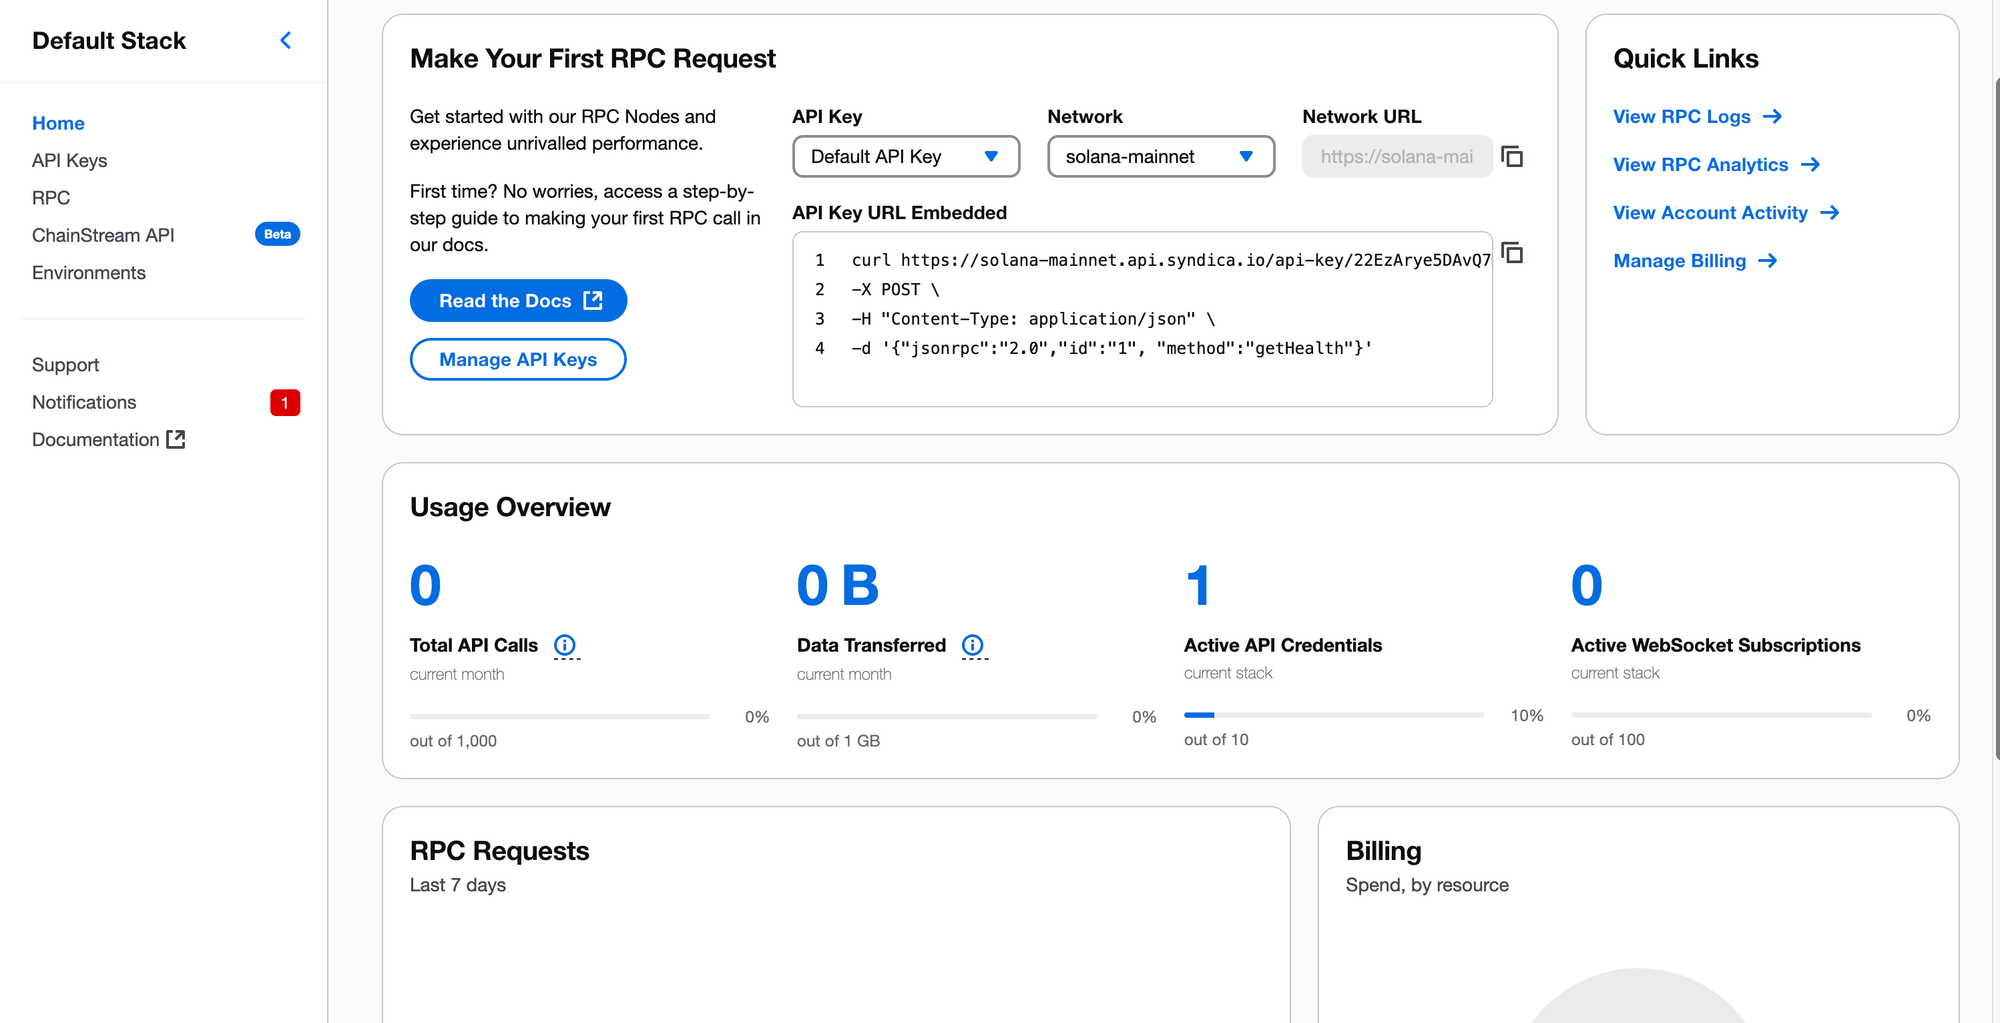
Task: Click the arrow beside View RPC Logs
Action: (x=1773, y=117)
